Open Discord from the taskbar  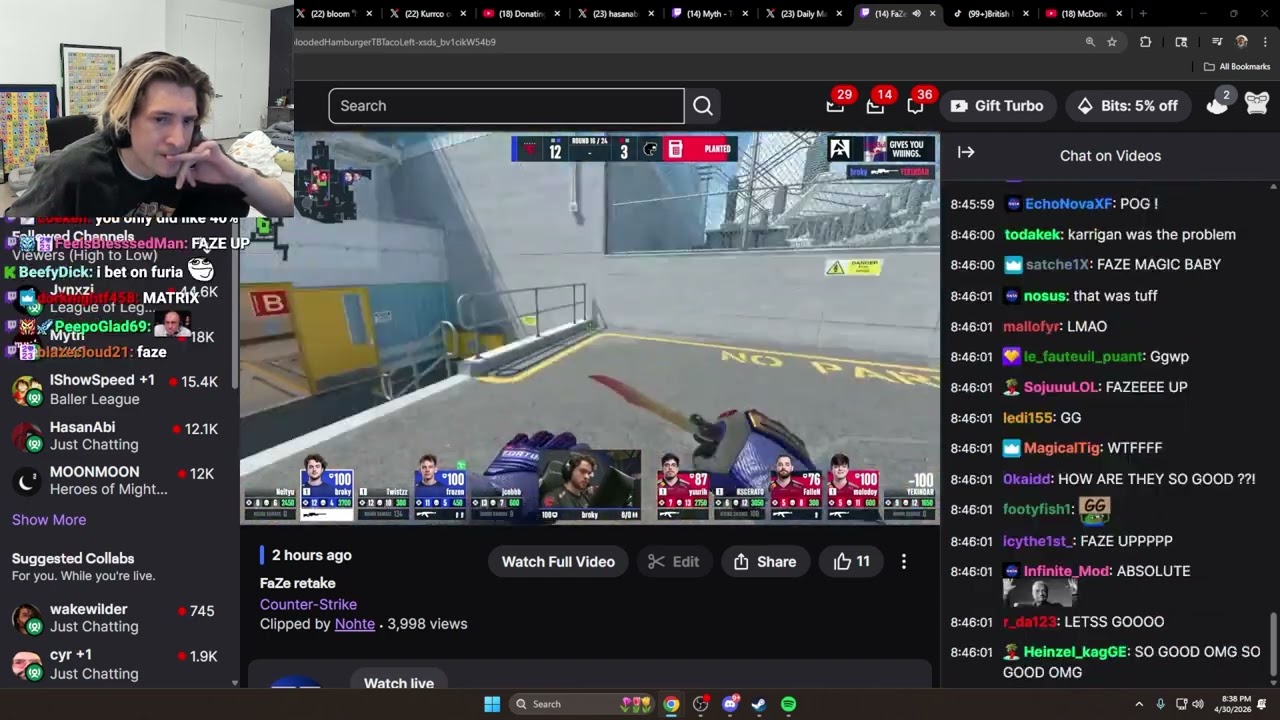pos(730,704)
